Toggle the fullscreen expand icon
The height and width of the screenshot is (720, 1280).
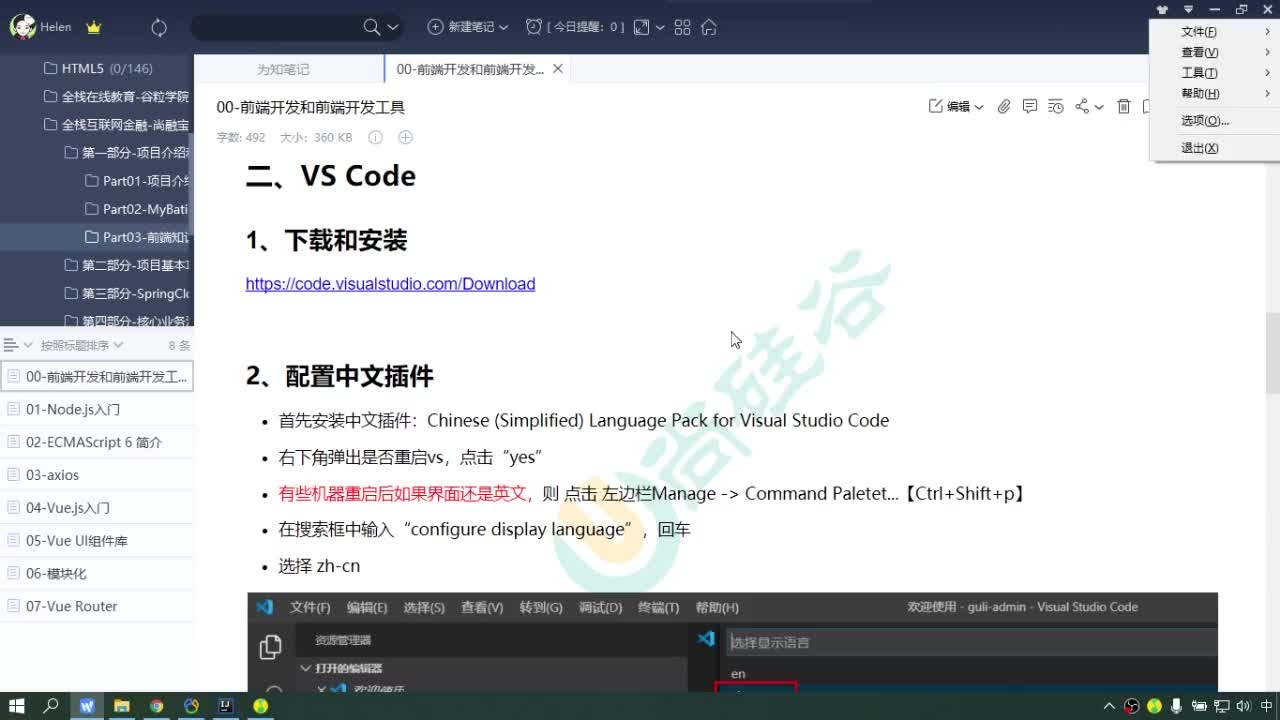(642, 27)
